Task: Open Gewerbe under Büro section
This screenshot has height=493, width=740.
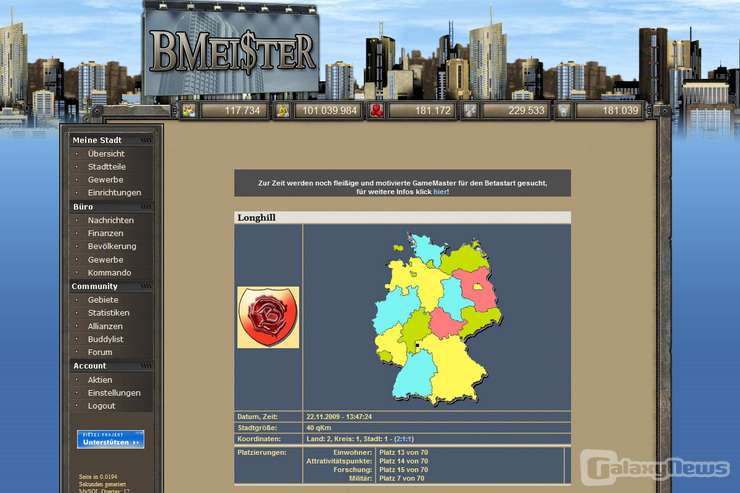Action: pos(105,260)
